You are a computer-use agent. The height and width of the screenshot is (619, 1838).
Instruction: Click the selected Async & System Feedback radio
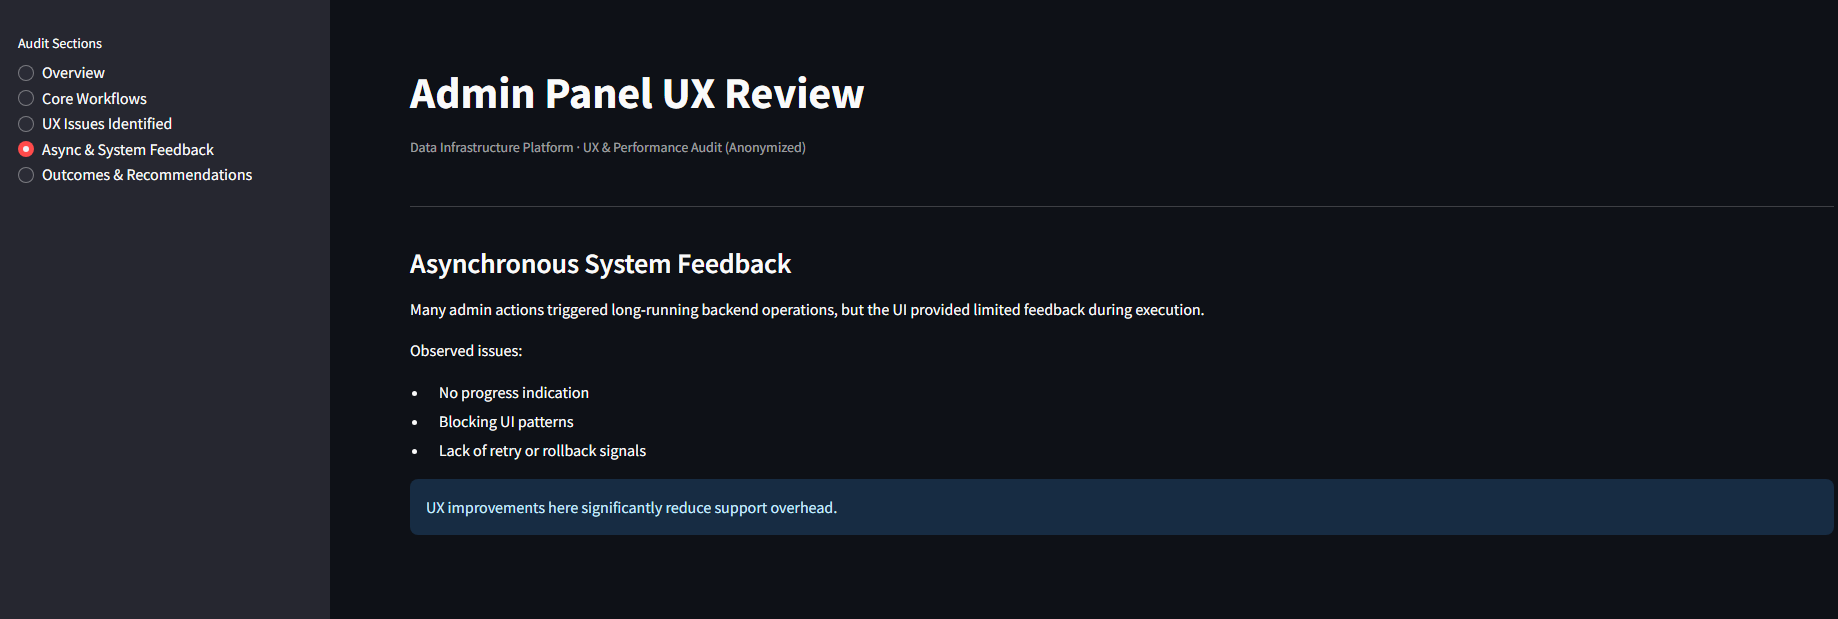coord(26,149)
